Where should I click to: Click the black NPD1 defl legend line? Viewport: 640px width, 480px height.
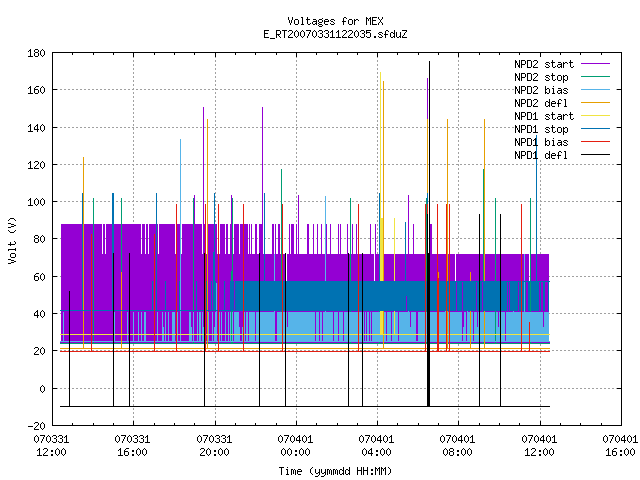point(595,155)
